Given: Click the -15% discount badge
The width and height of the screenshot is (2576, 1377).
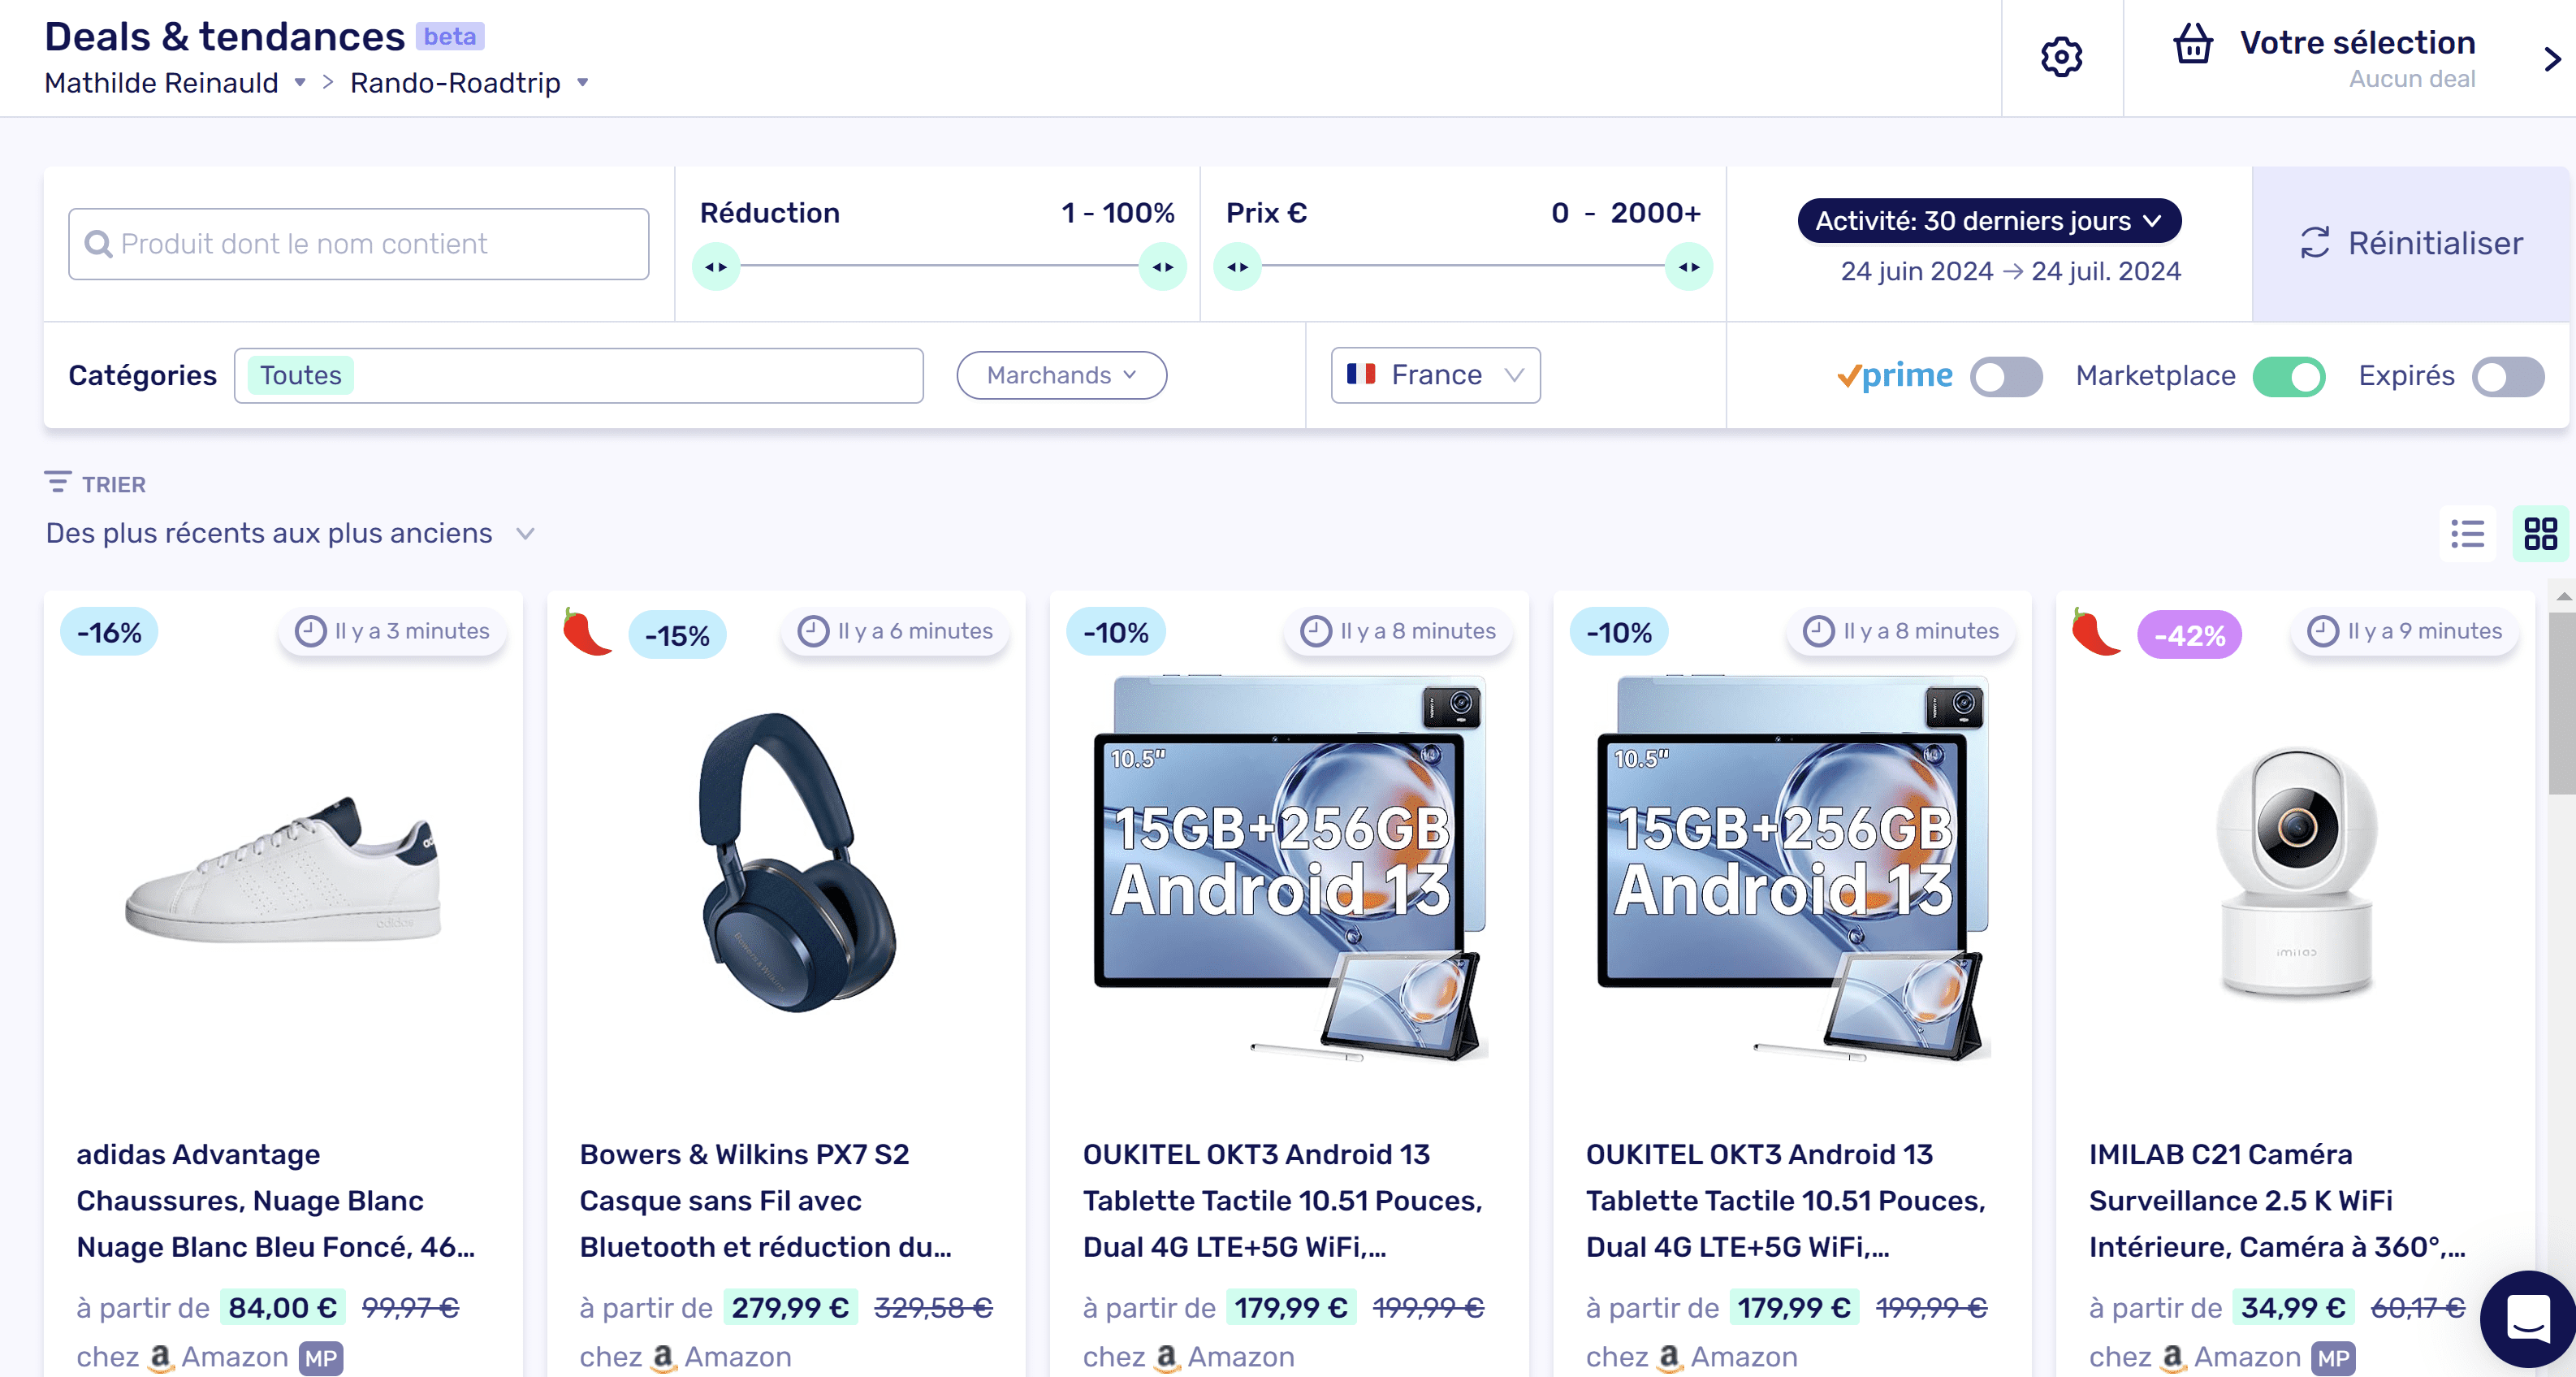Looking at the screenshot, I should (x=677, y=635).
